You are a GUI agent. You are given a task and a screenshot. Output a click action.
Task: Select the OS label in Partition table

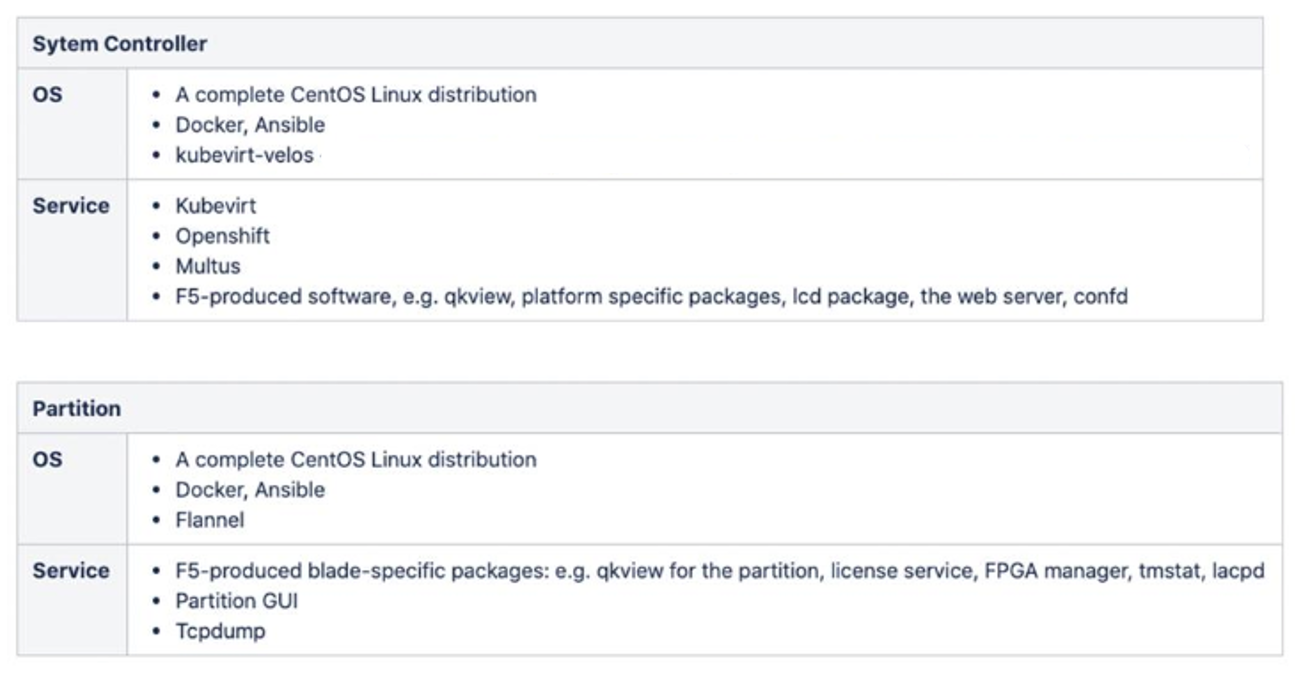[47, 460]
